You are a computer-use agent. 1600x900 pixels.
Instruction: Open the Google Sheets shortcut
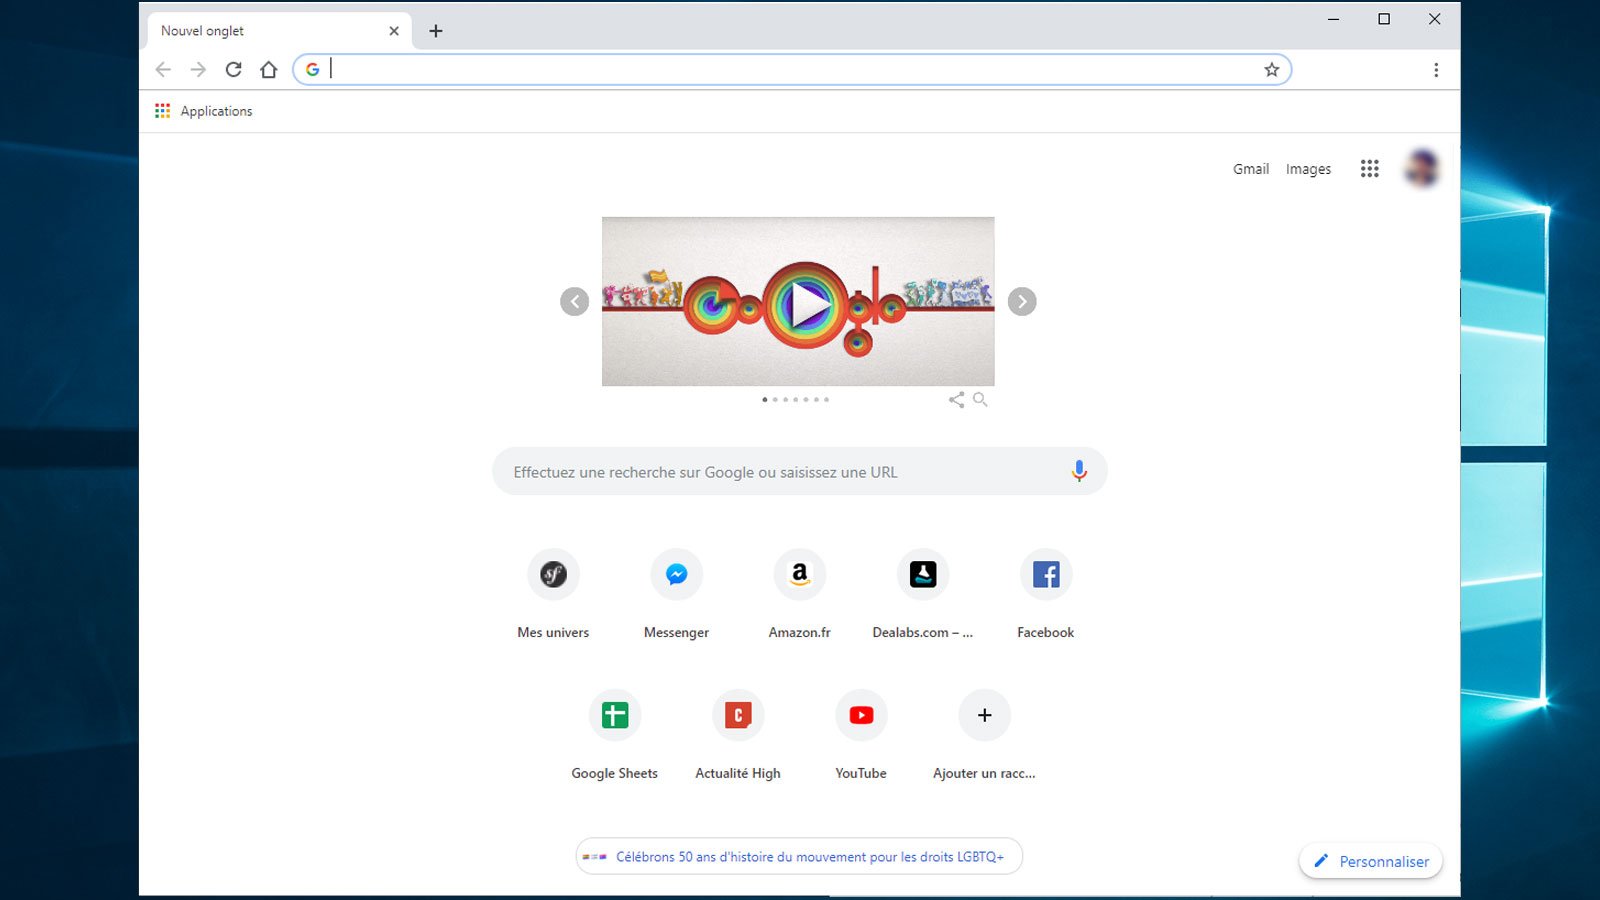coord(615,736)
